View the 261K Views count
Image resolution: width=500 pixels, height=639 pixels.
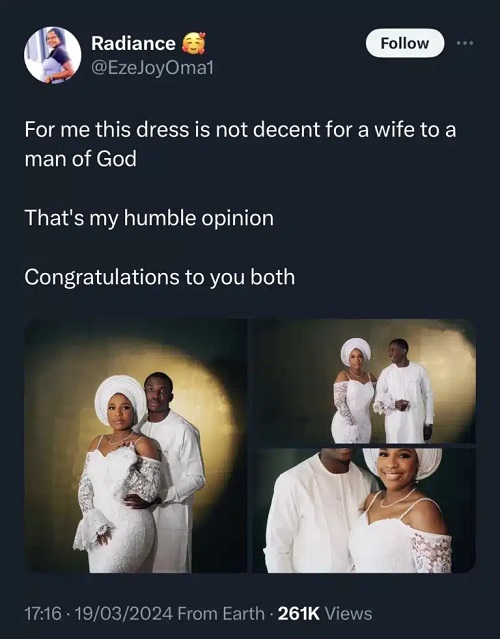[325, 613]
